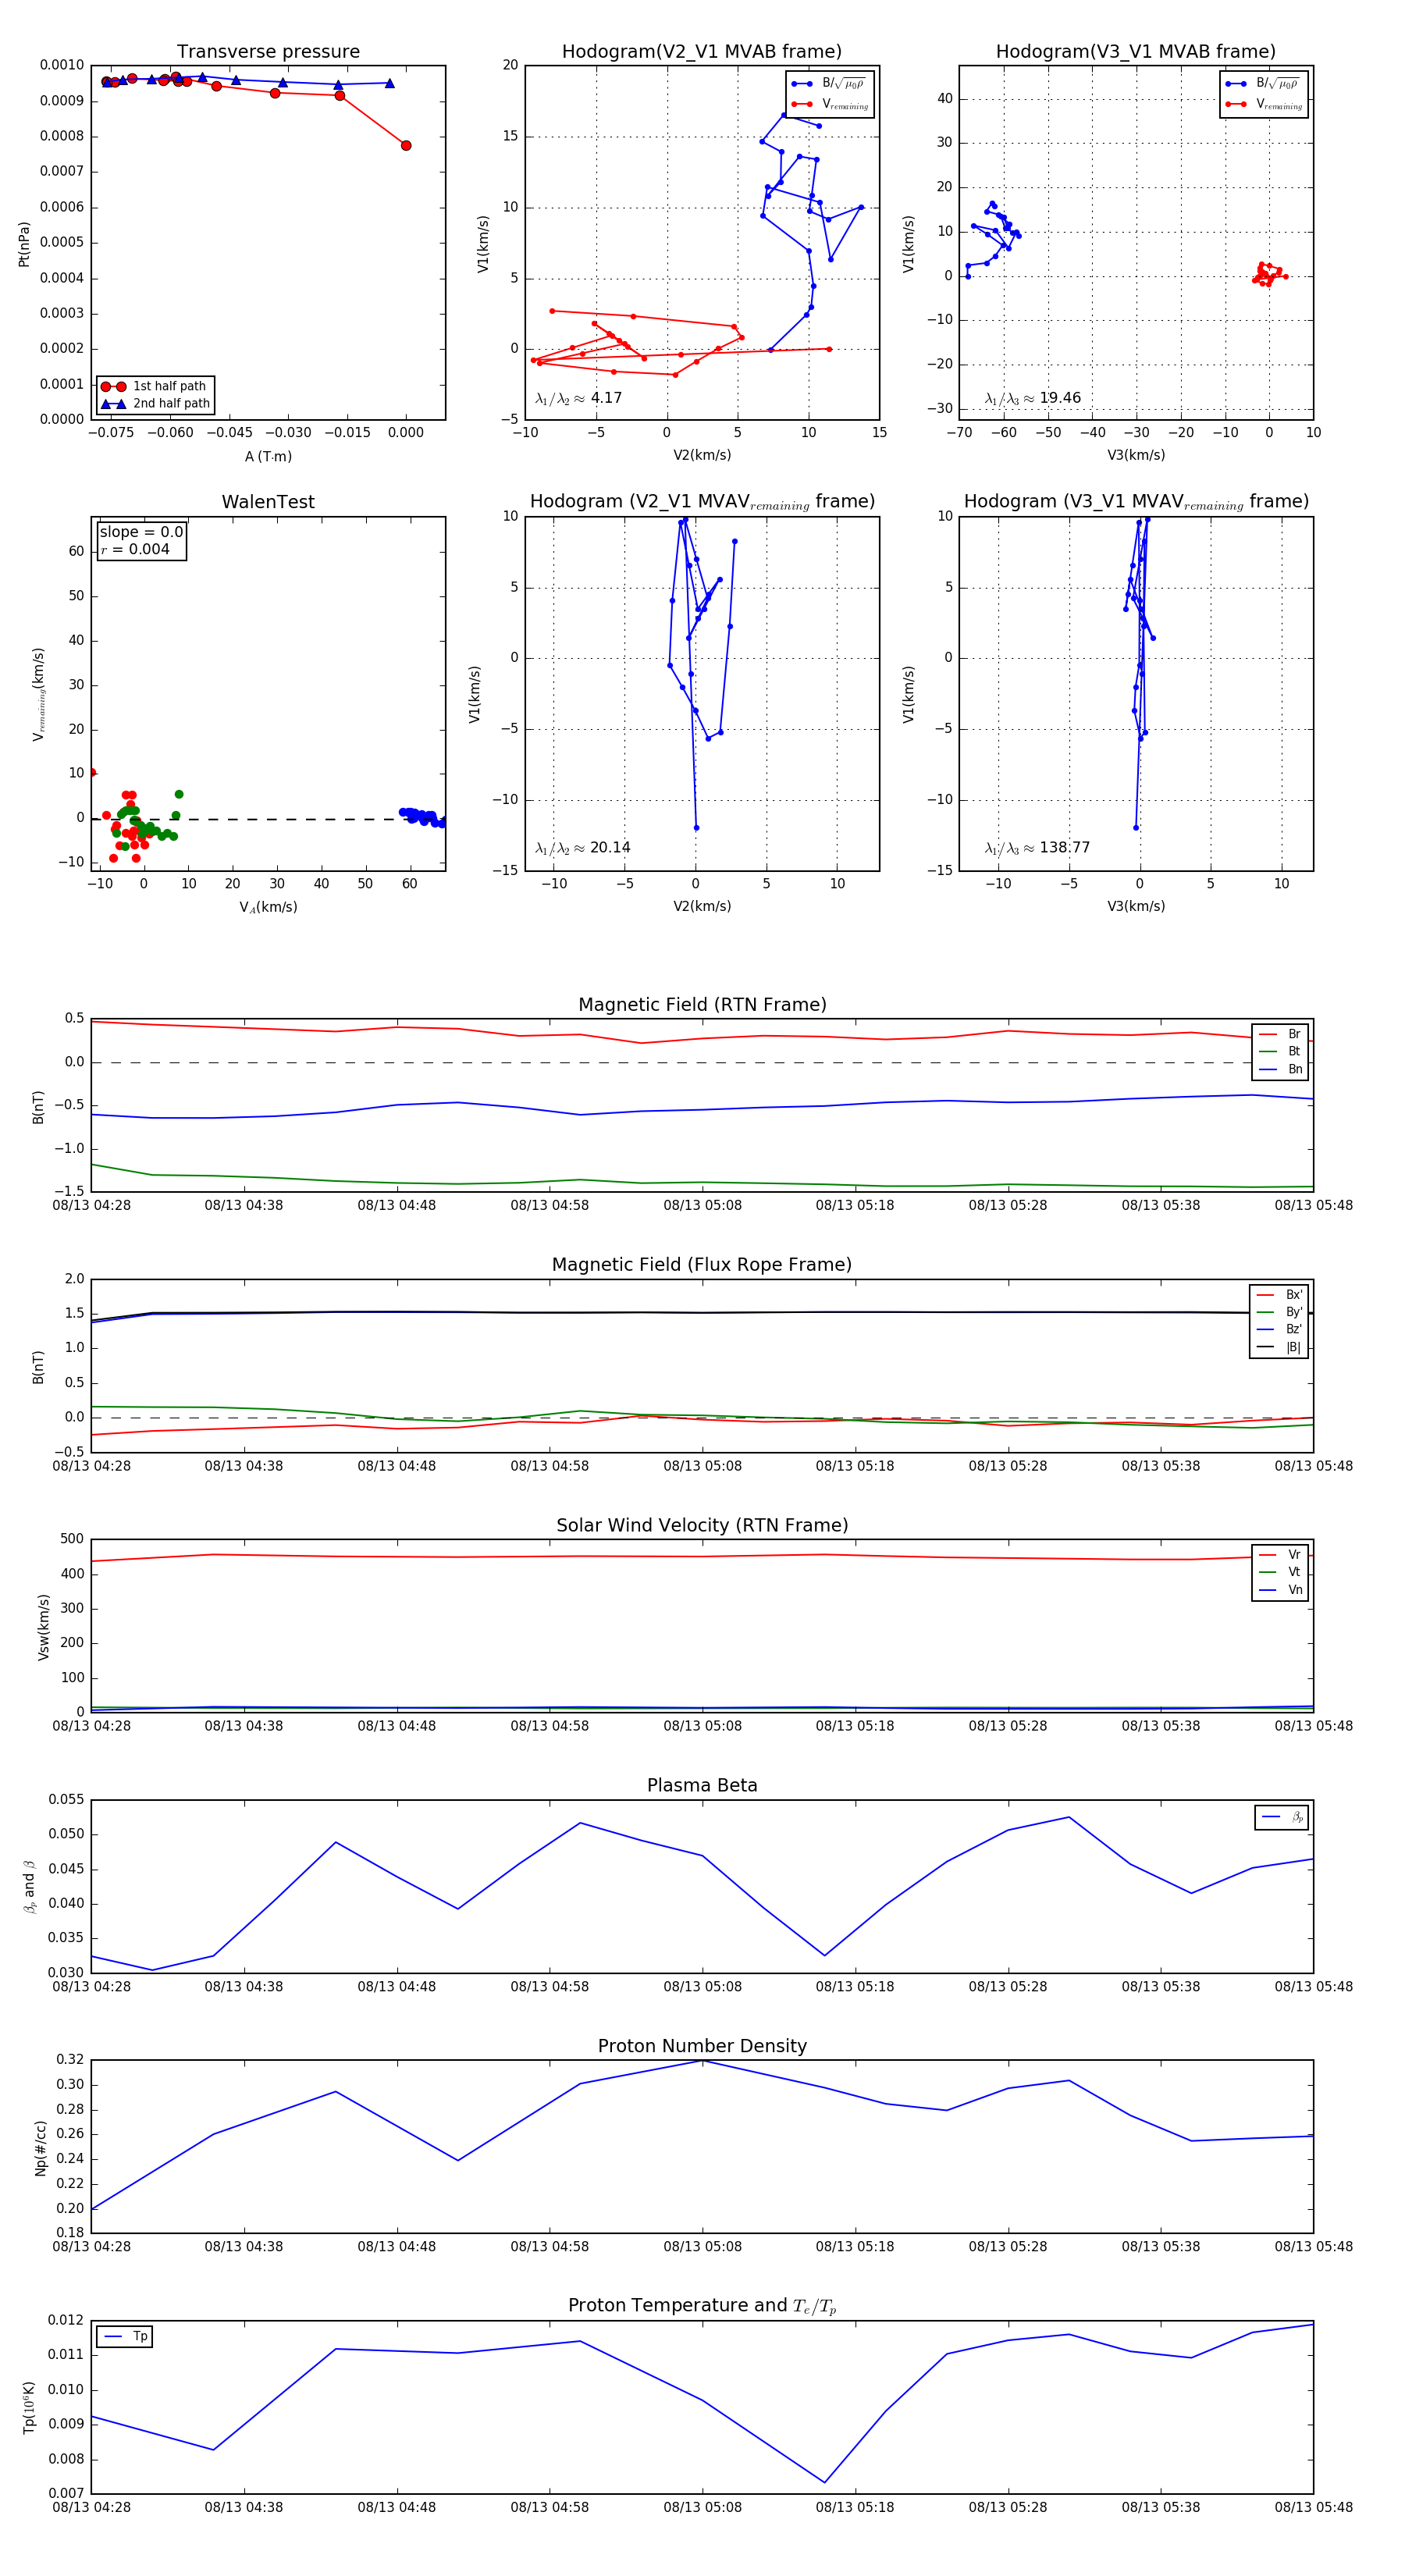Screen dimensions: 1405x2576
Task: Click the Vremaining legend entry in V2_V1 MVAB hodogram
Action: (830, 104)
